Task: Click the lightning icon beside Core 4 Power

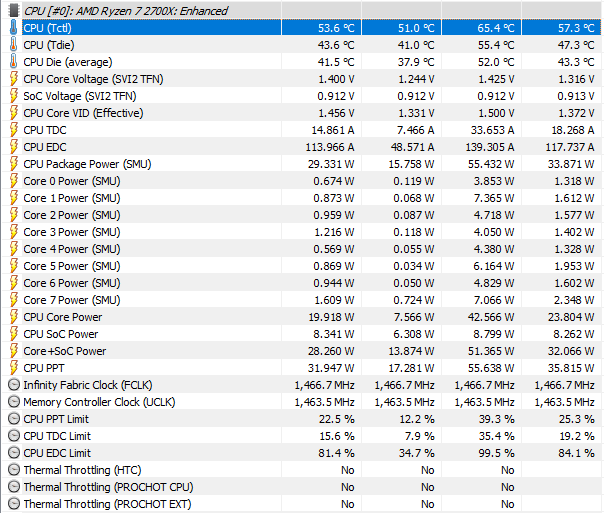Action: [x=13, y=249]
